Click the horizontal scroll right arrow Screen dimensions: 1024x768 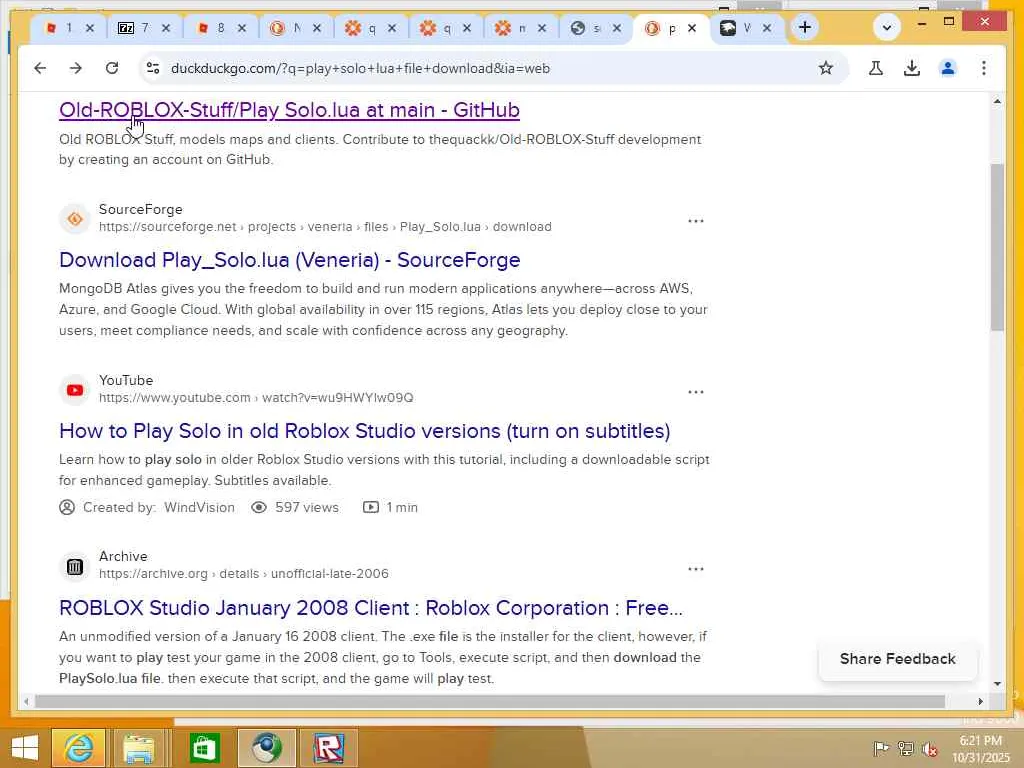click(980, 701)
